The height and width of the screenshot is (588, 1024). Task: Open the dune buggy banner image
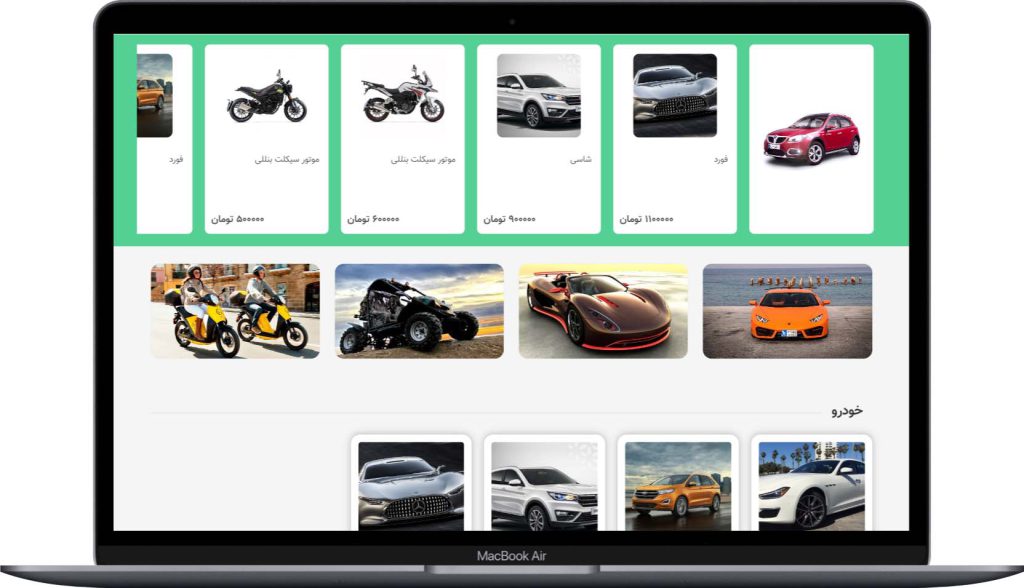tap(419, 311)
